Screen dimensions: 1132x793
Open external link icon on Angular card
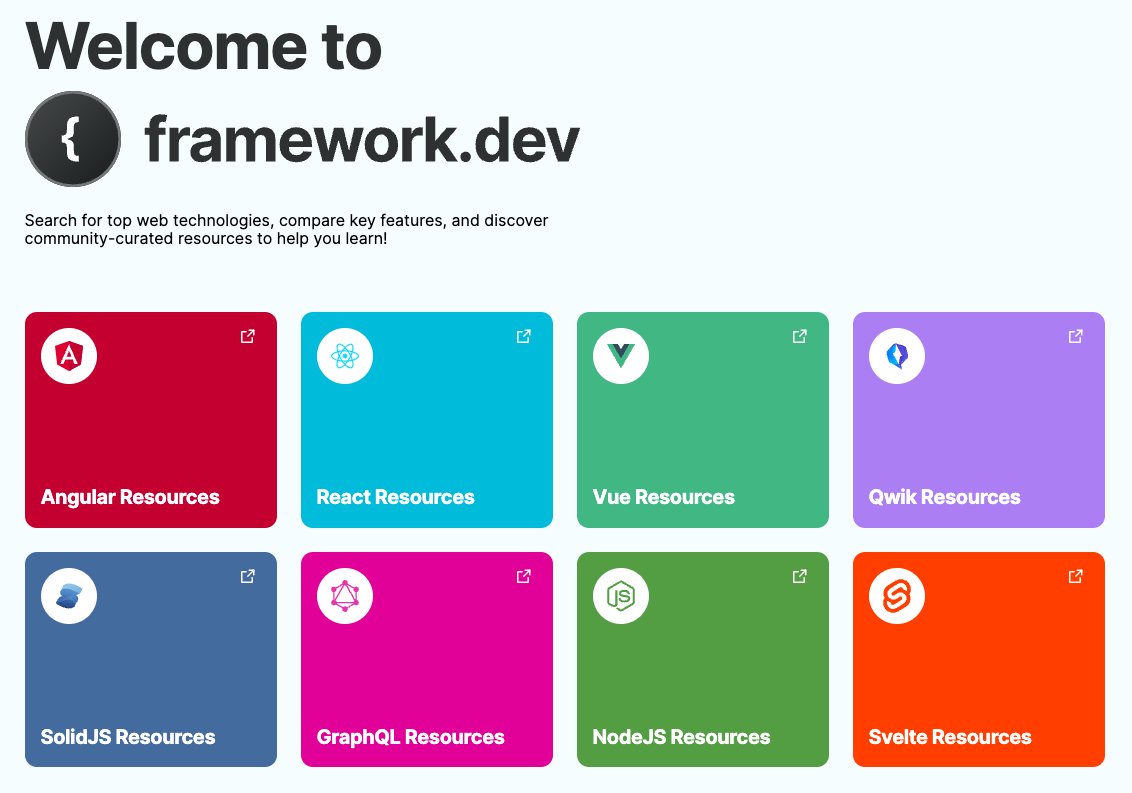pyautogui.click(x=248, y=336)
